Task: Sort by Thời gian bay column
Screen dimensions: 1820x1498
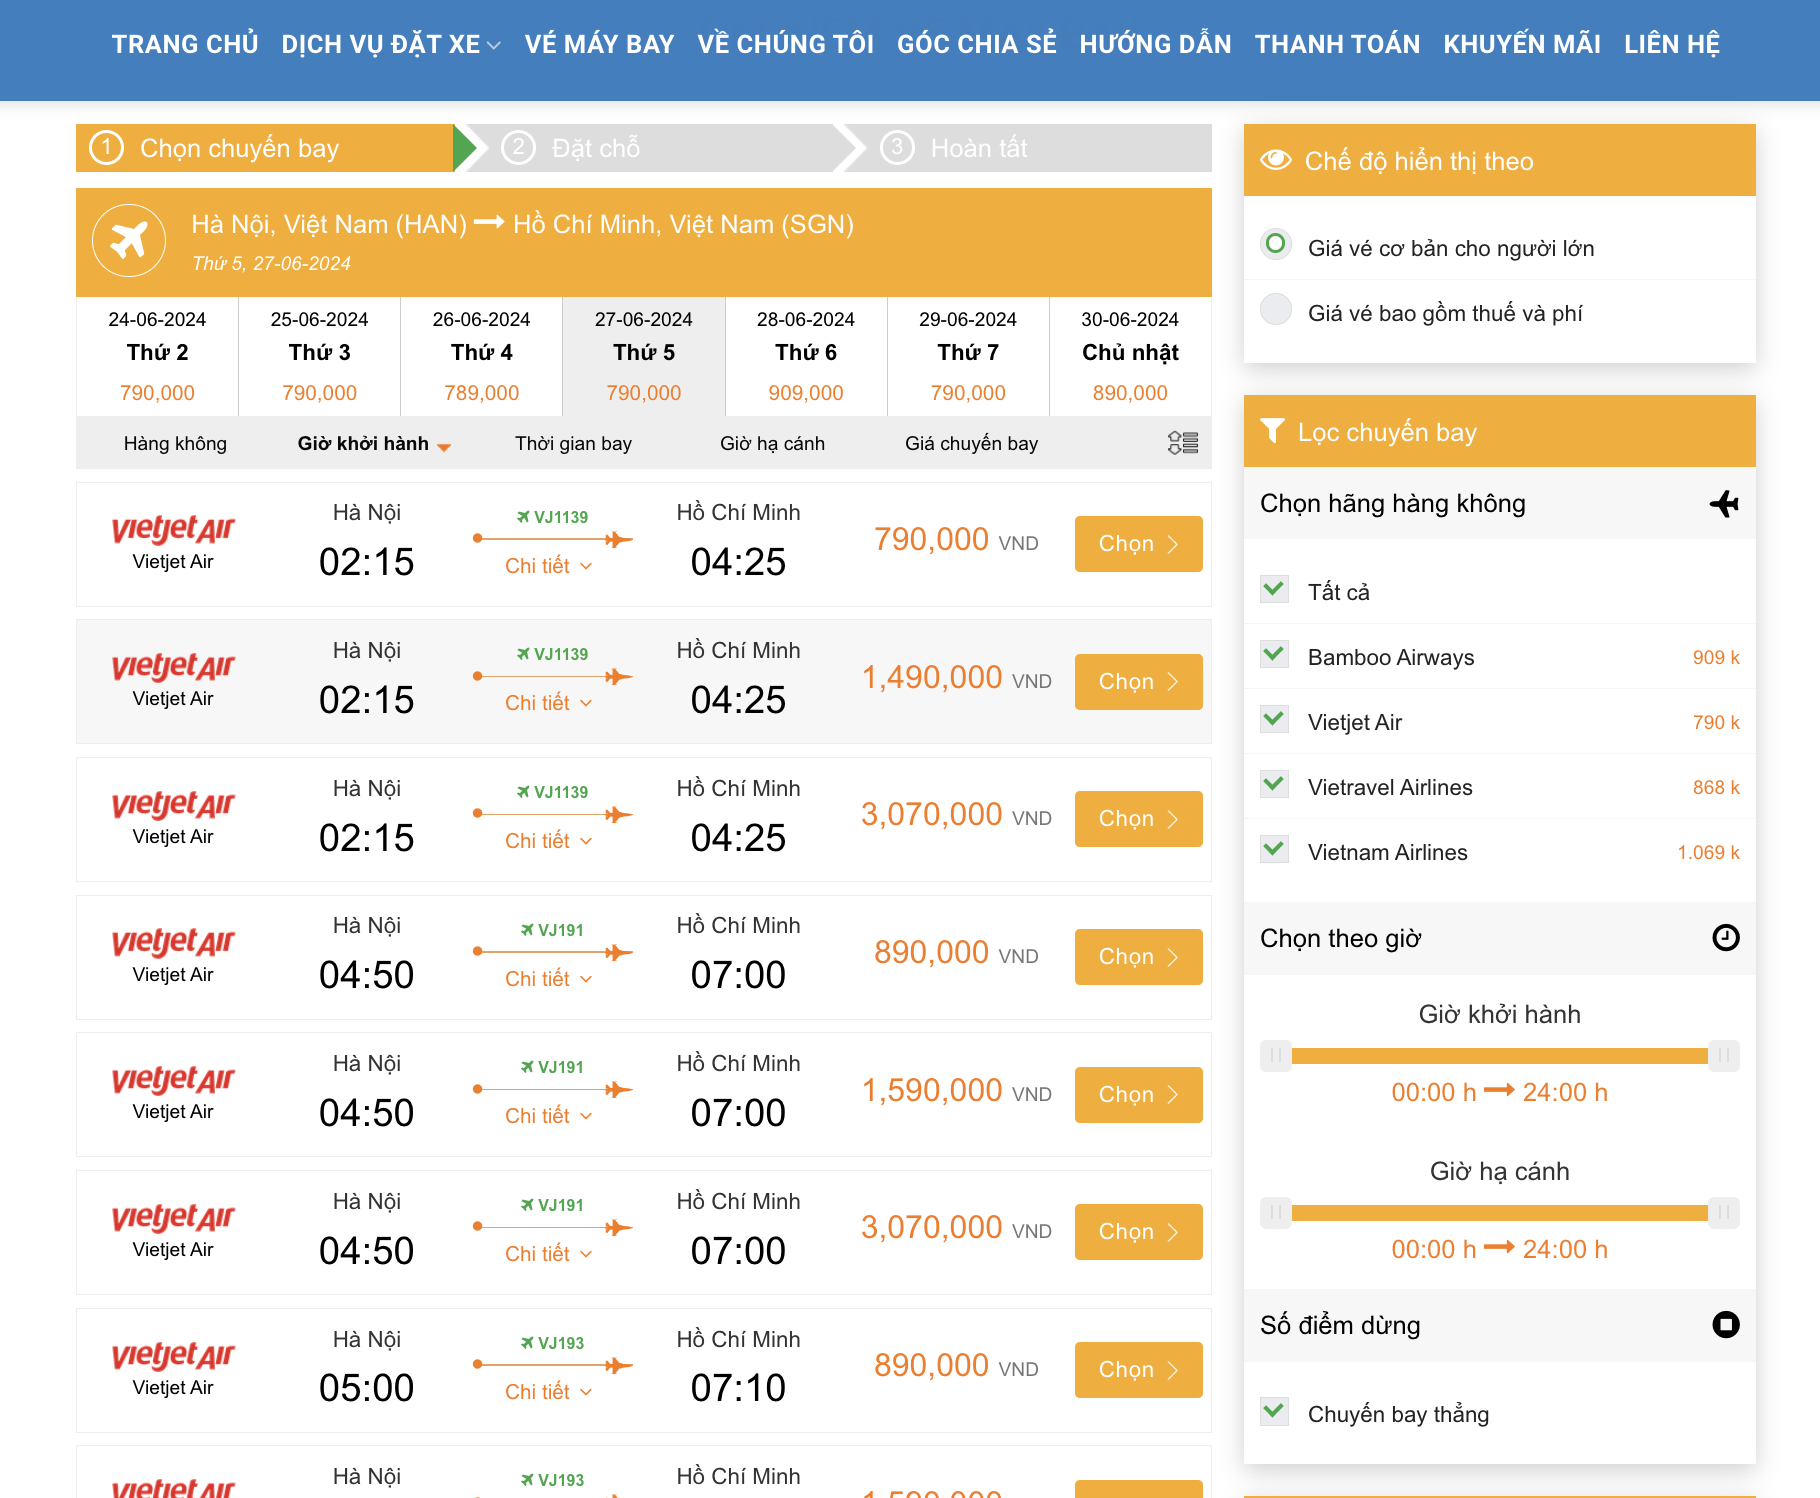Action: click(573, 444)
